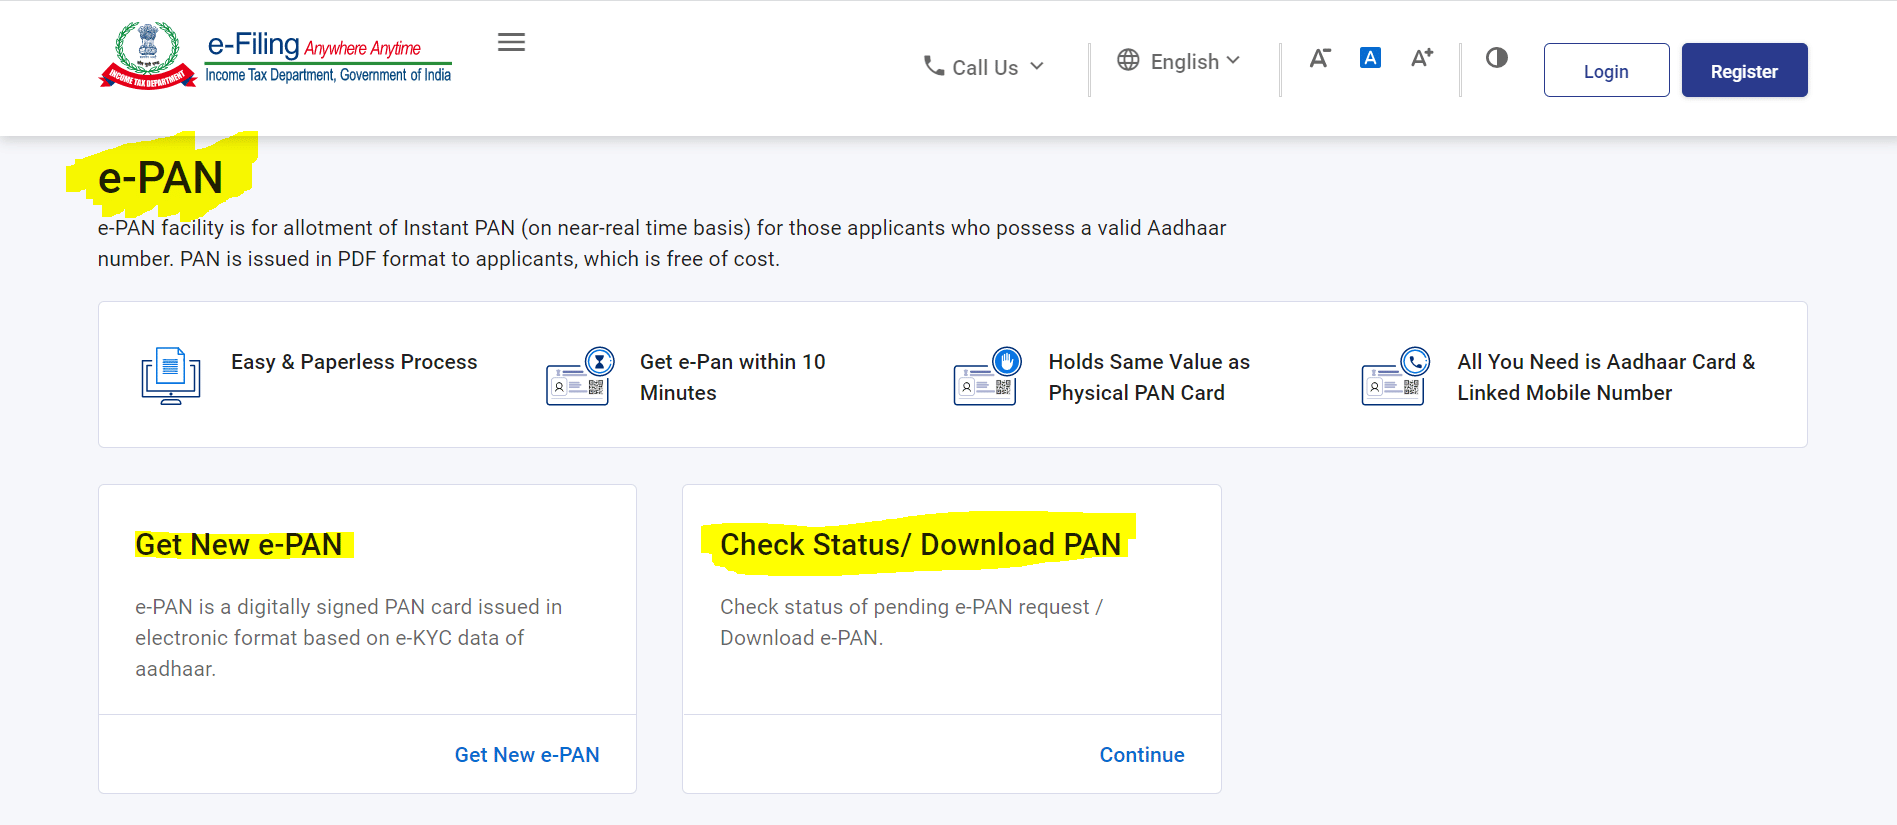1897x825 pixels.
Task: Click the Get e-Pan within 10 Minutes icon
Action: (580, 375)
